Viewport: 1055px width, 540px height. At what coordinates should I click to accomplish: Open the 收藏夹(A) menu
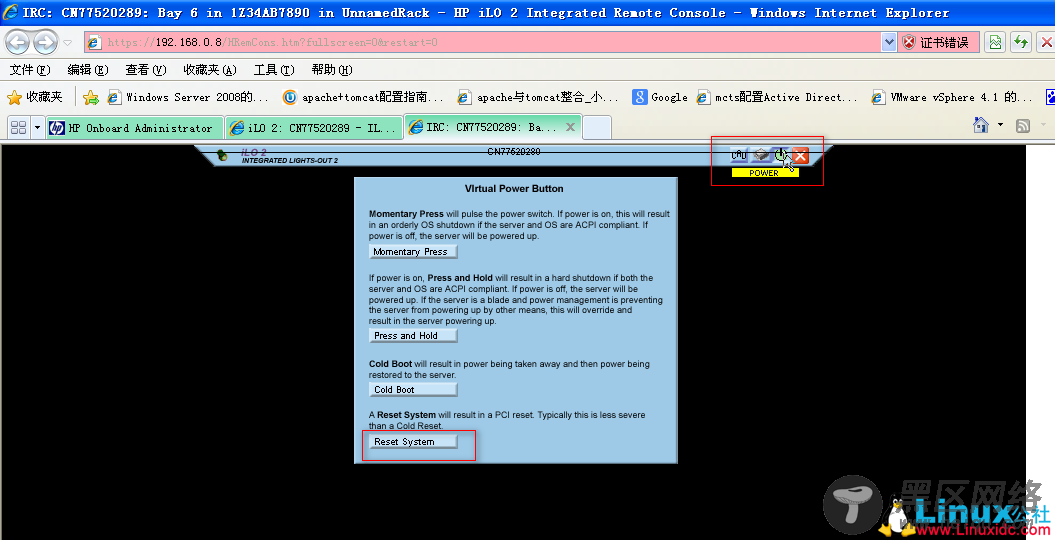point(210,70)
